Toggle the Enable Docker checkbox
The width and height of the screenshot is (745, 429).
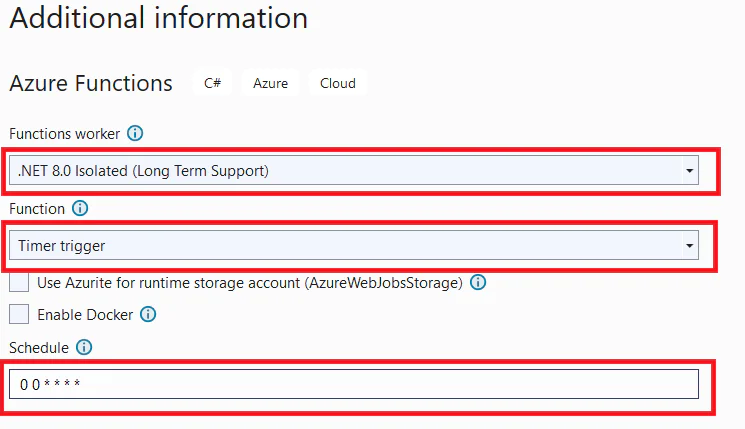pyautogui.click(x=19, y=314)
